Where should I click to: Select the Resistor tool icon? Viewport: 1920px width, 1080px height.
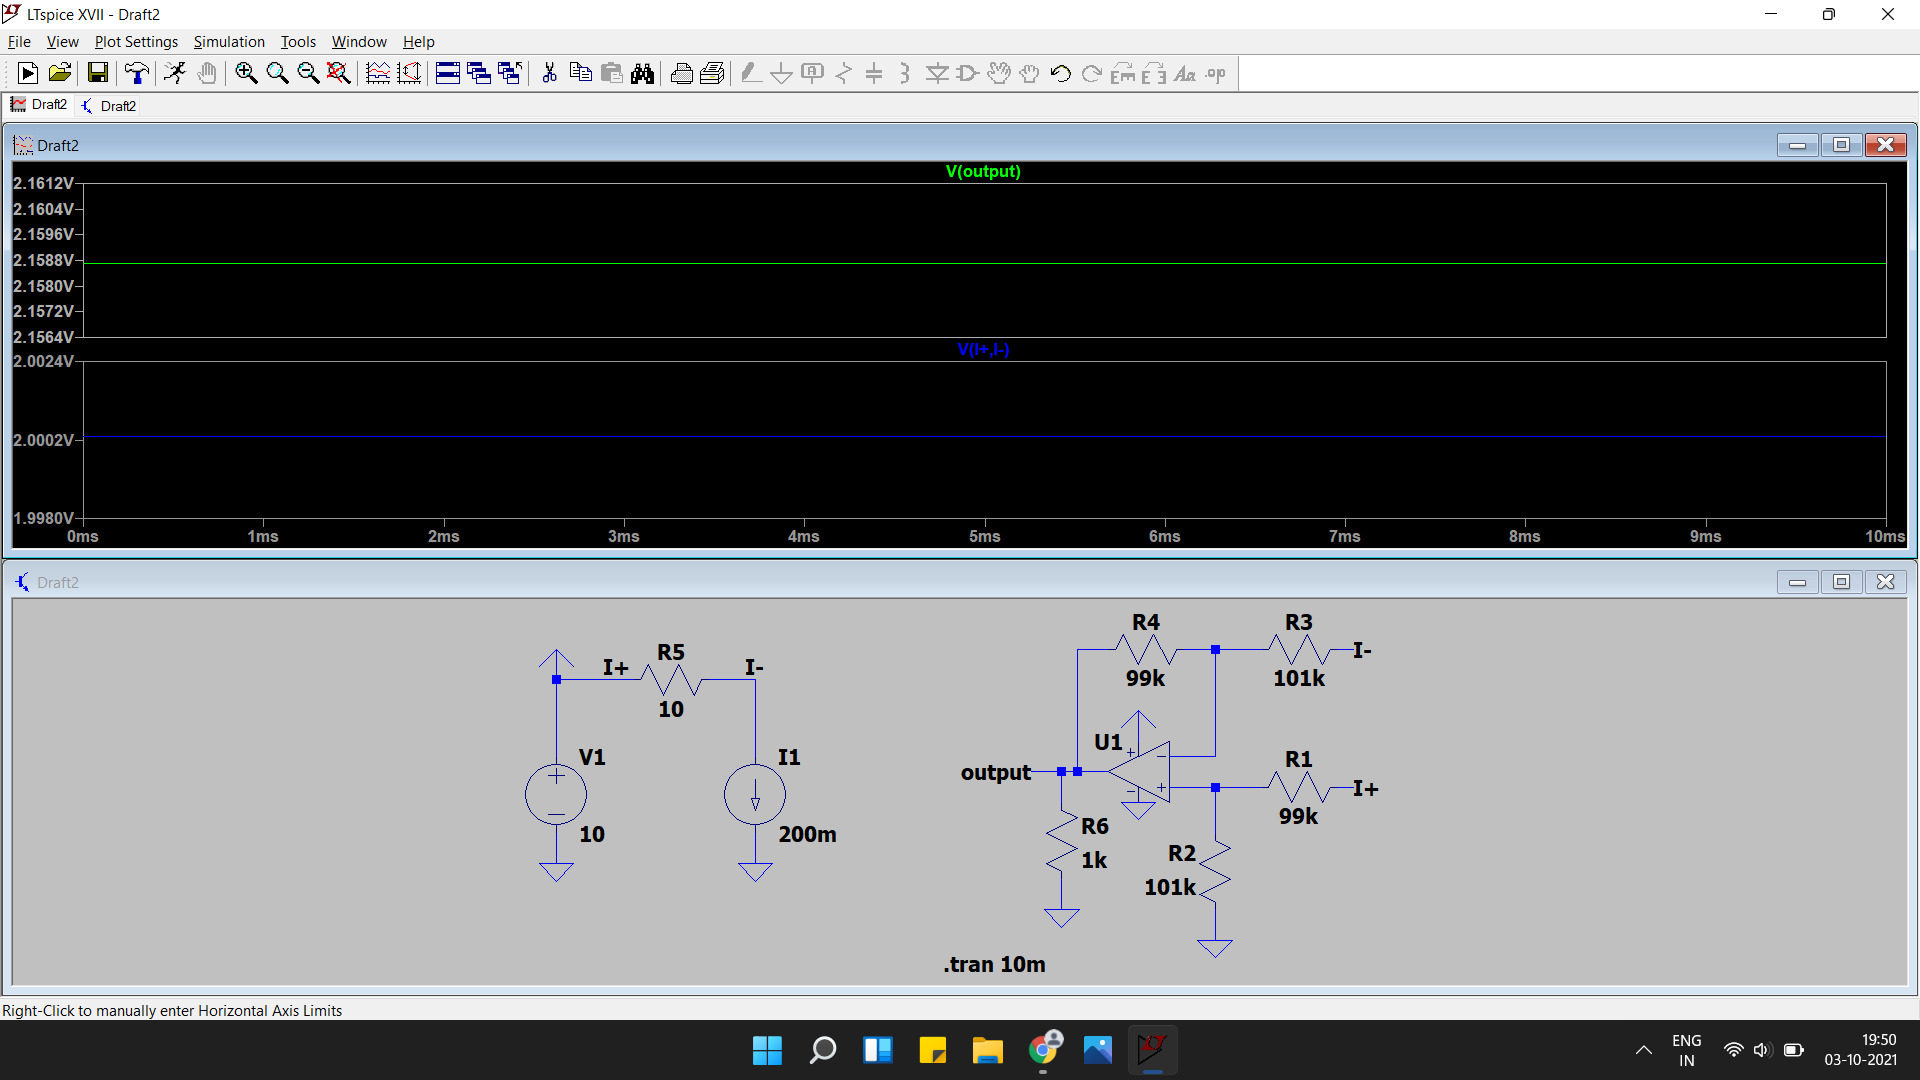844,73
